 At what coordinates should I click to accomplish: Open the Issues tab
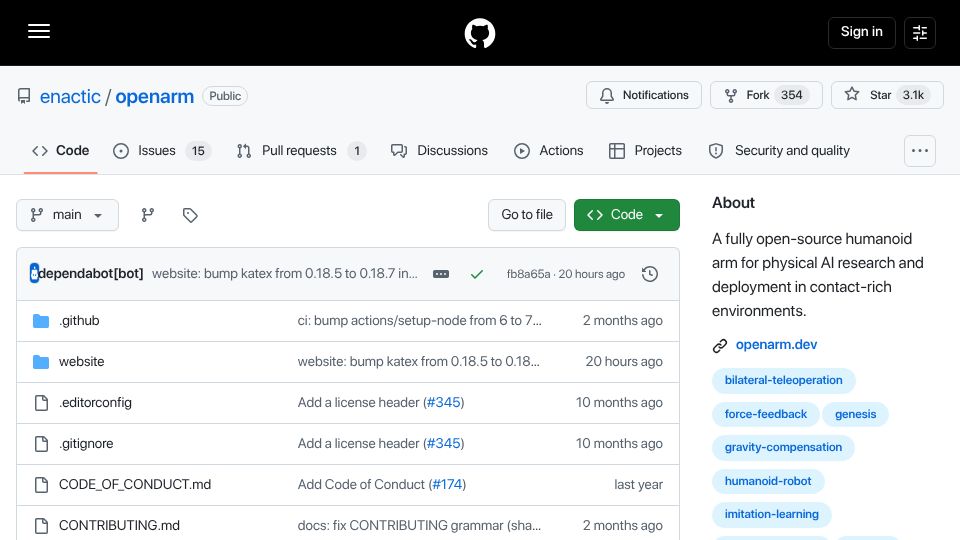pyautogui.click(x=162, y=151)
